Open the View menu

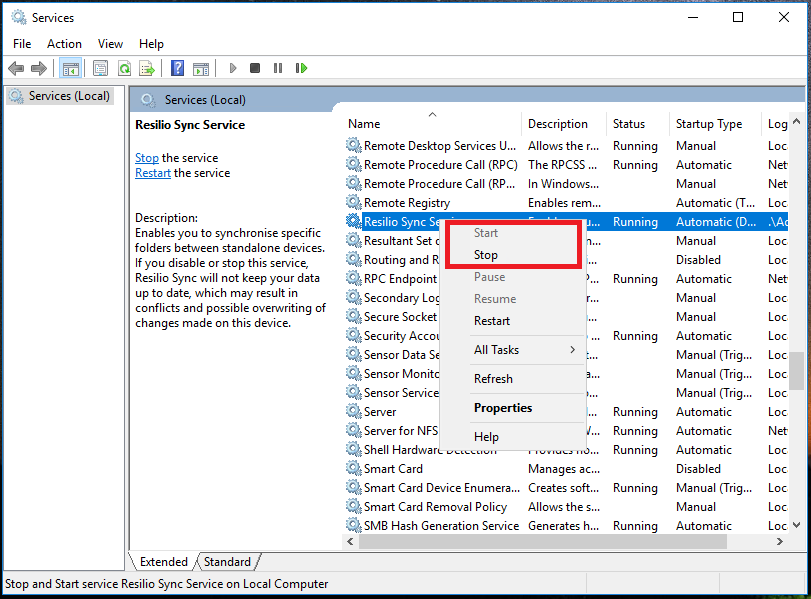110,44
